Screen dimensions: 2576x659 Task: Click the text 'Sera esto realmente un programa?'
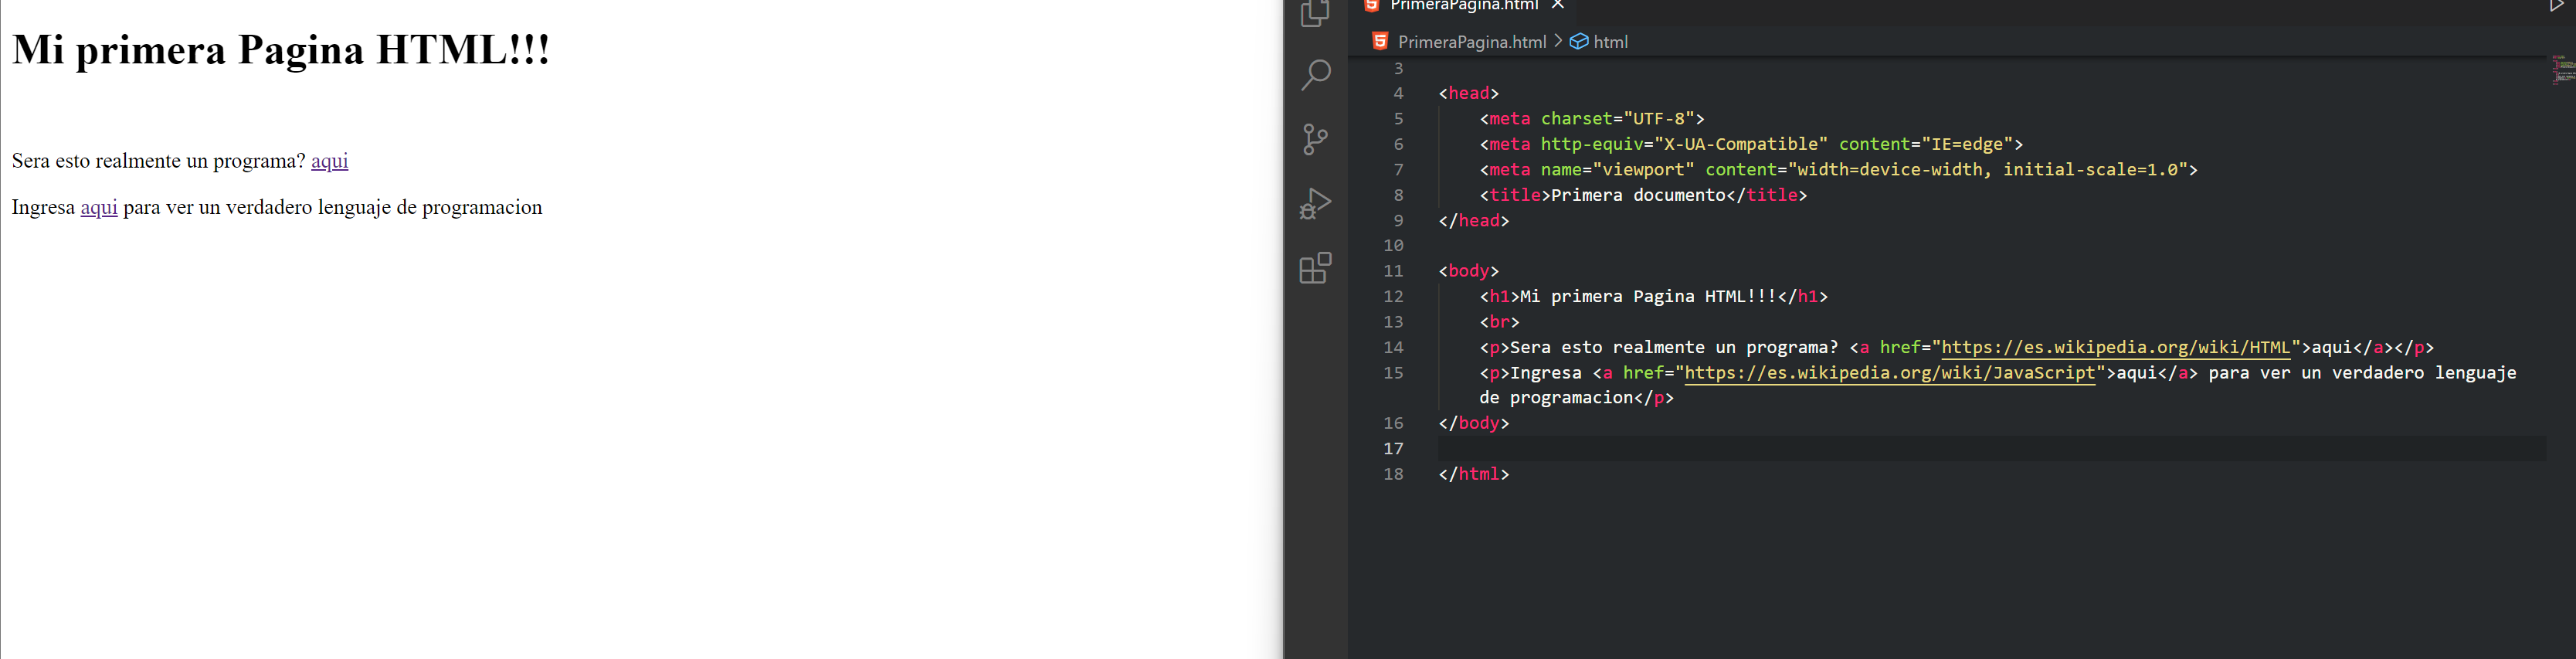pos(158,161)
